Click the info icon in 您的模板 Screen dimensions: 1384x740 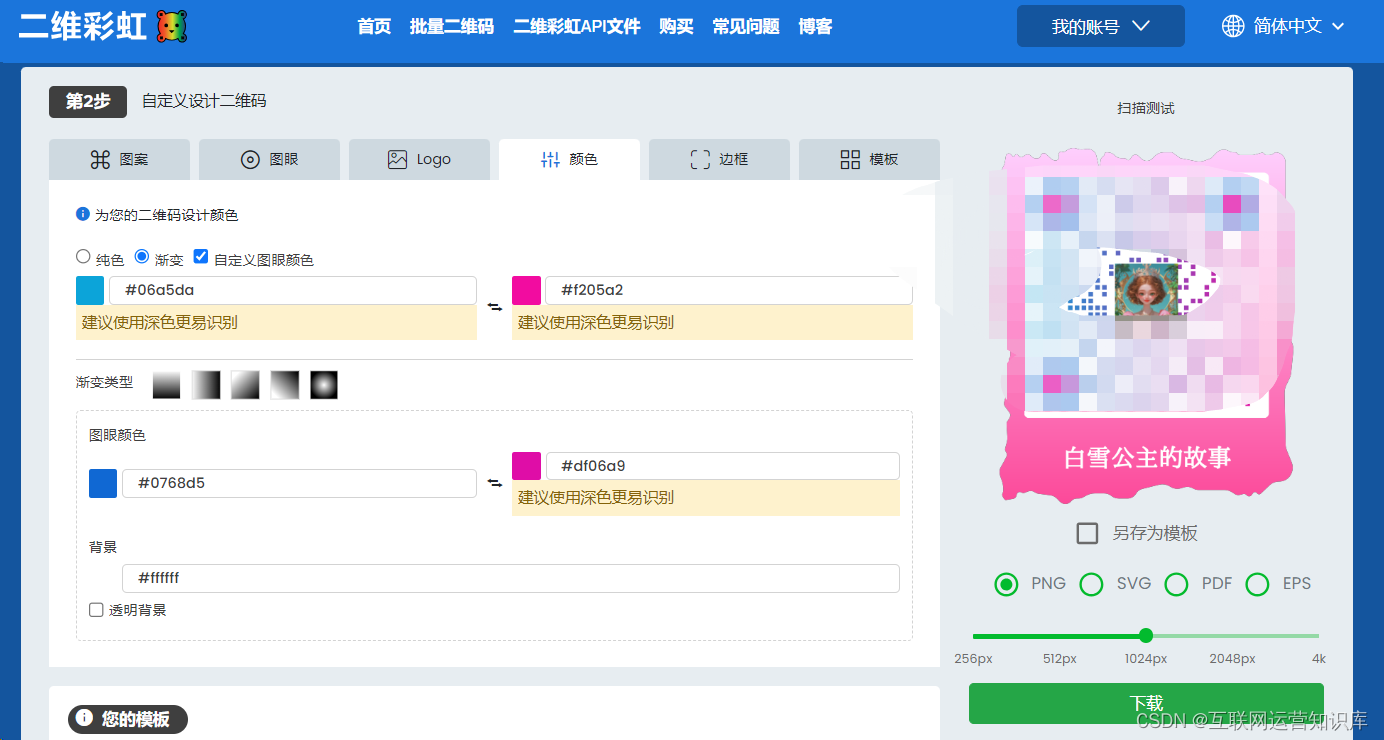(85, 718)
